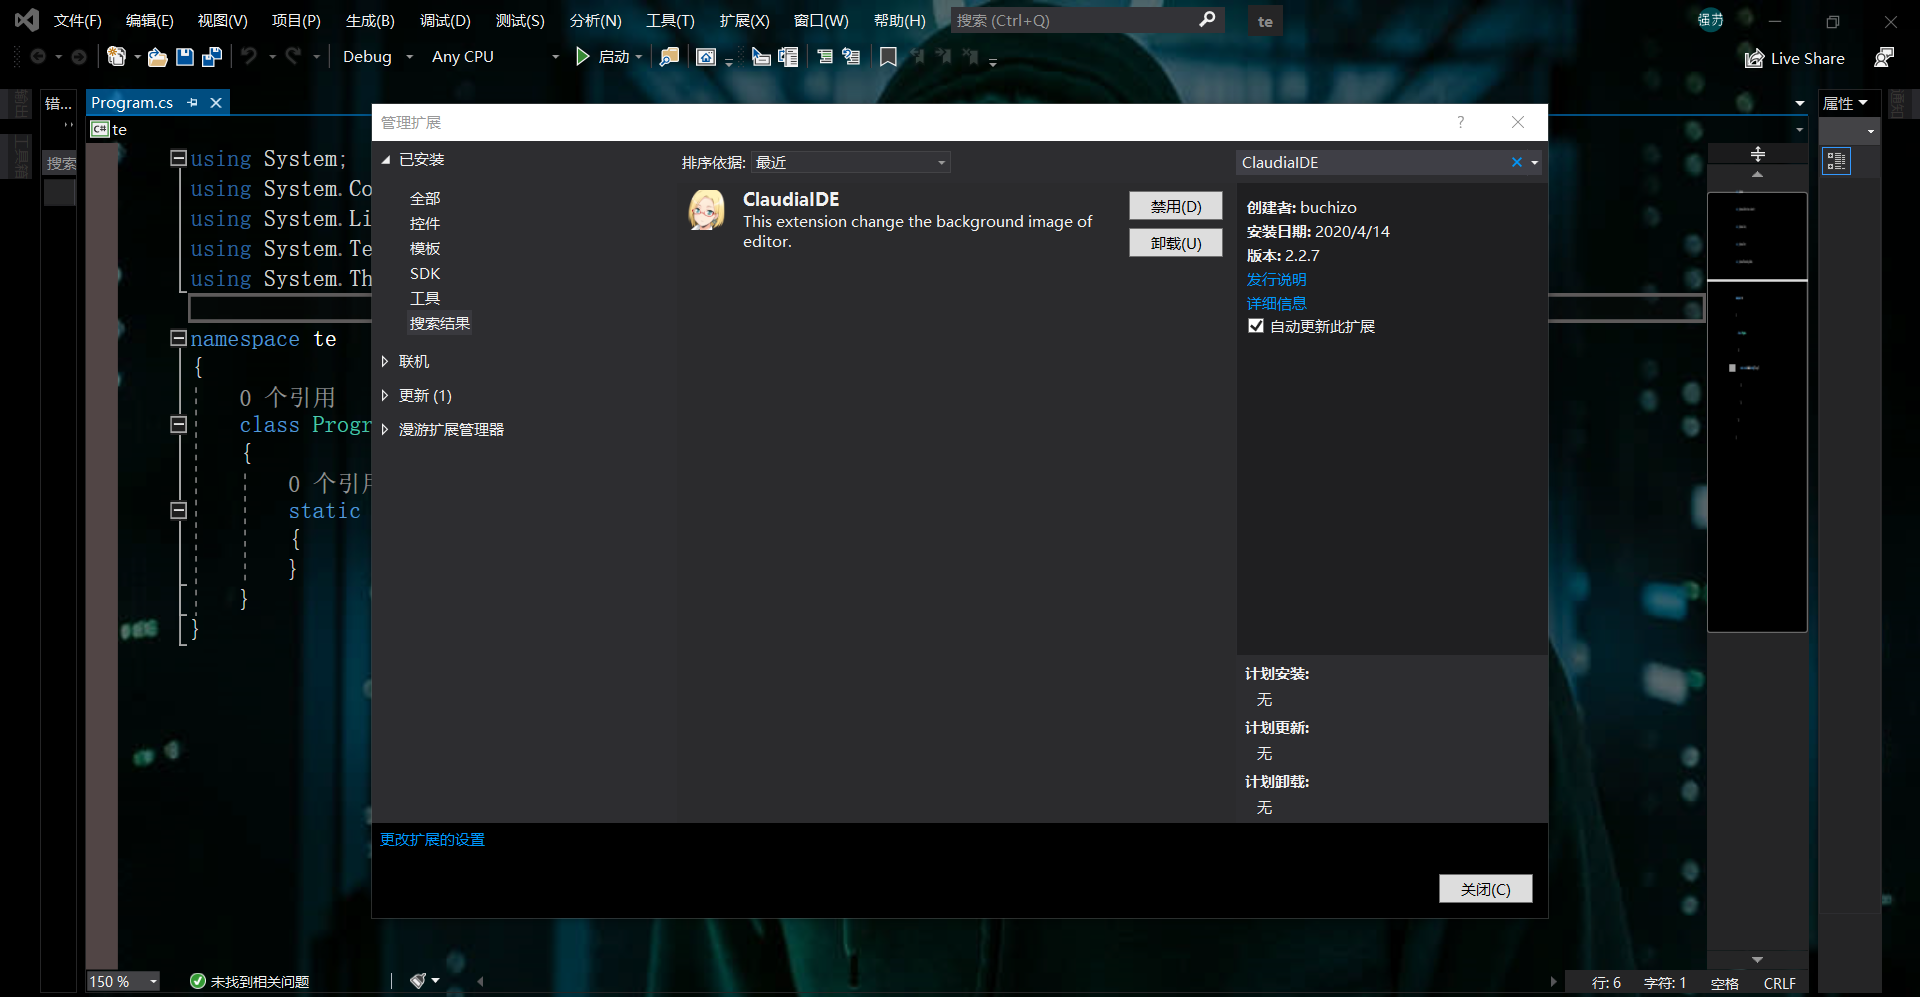Screen dimensions: 1920x997
Task: Open the search box dropdown arrow in the dialog
Action: 1534,162
